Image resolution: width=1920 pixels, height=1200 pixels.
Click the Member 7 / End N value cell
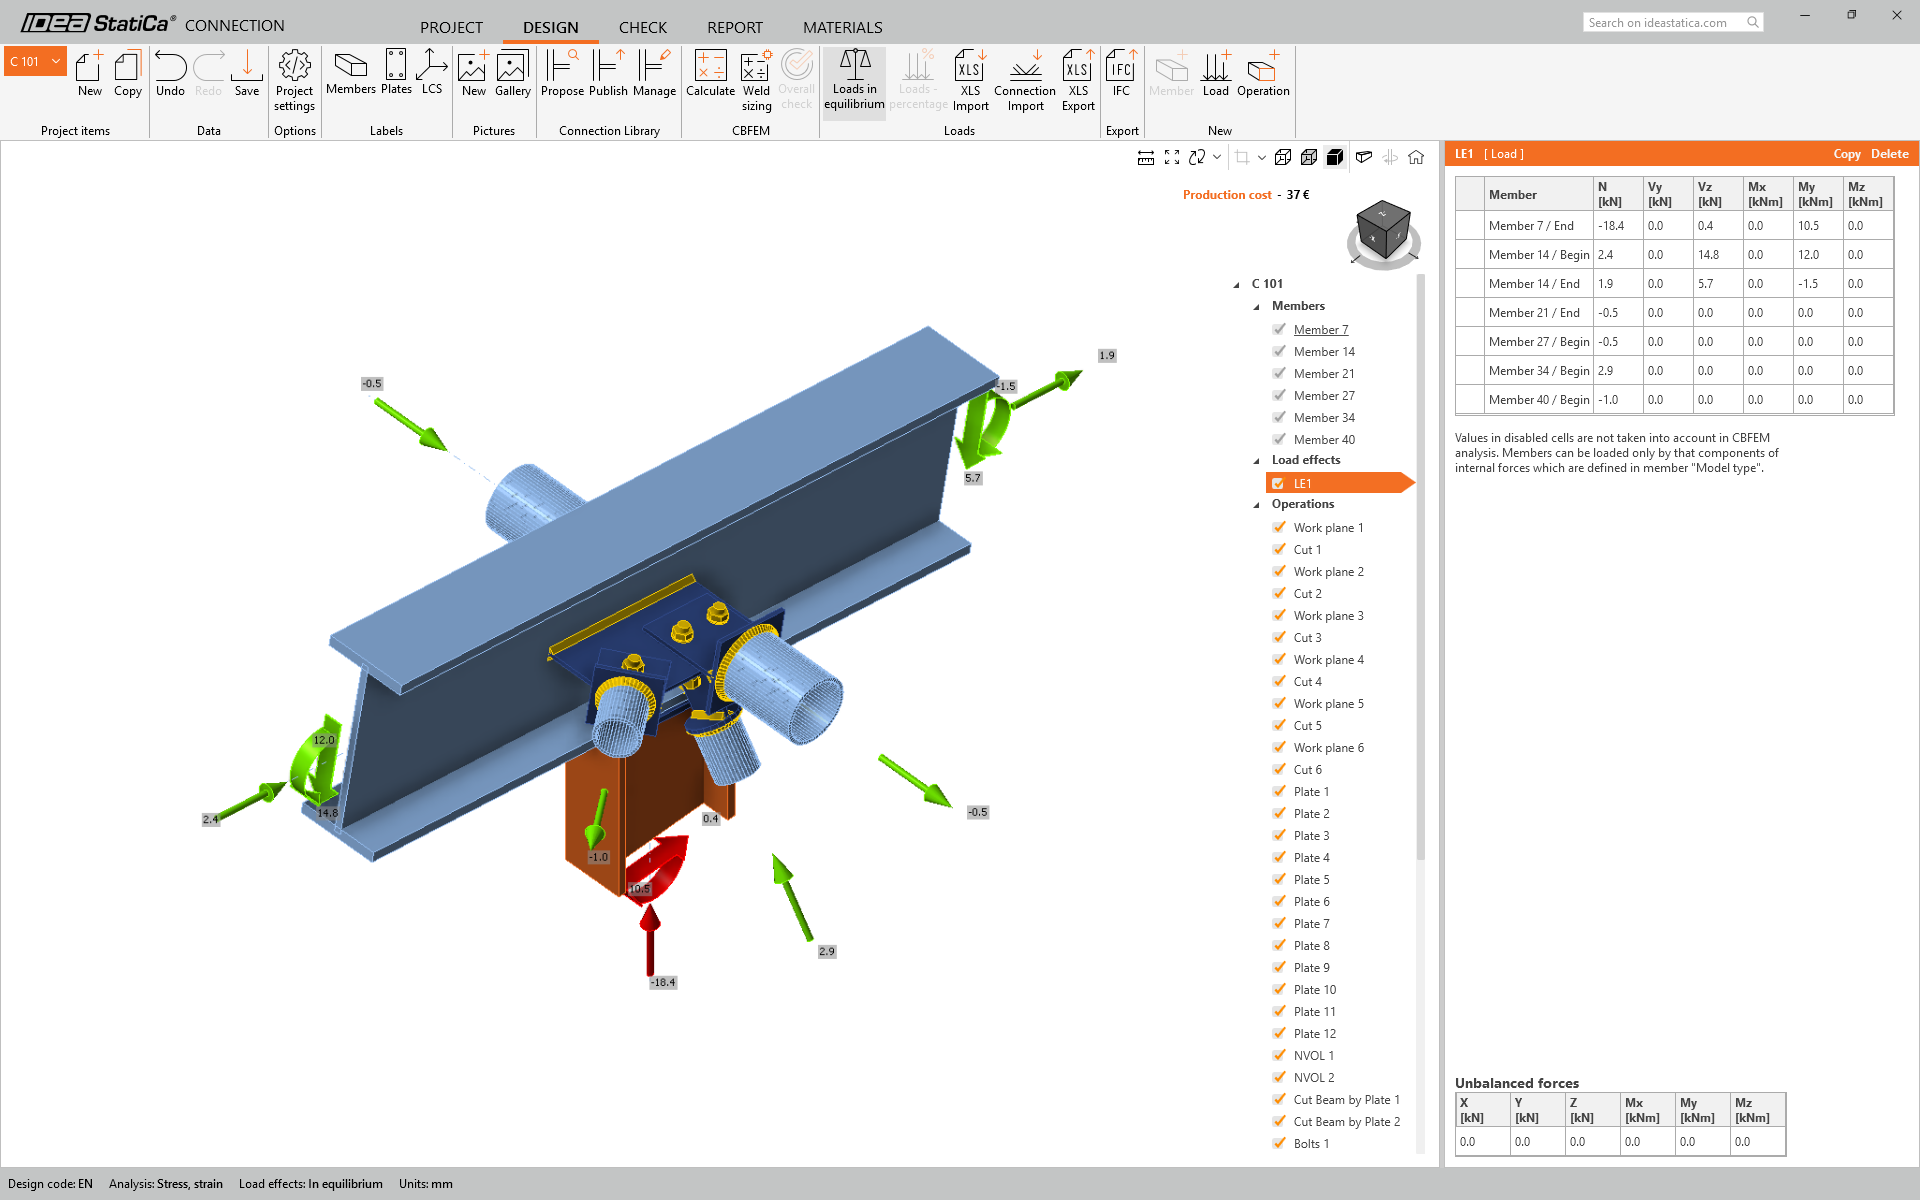click(x=1617, y=226)
